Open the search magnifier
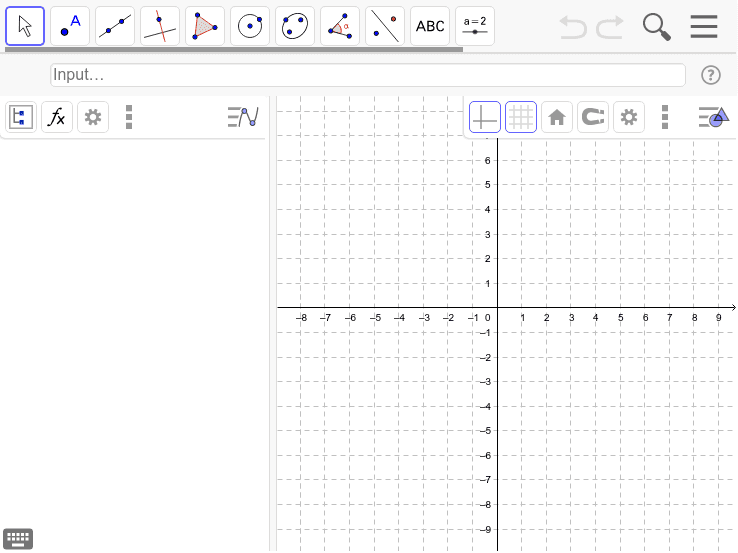 point(657,27)
